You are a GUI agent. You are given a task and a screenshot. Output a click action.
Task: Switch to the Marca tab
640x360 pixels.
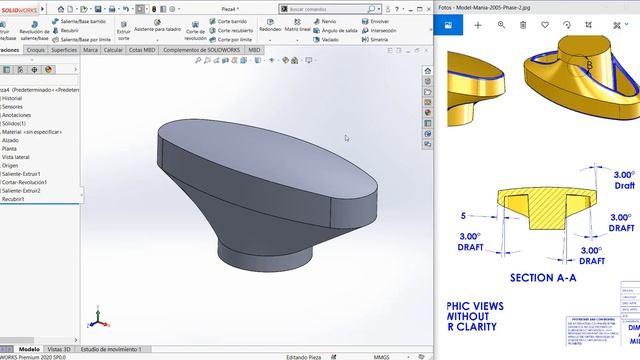pyautogui.click(x=90, y=50)
